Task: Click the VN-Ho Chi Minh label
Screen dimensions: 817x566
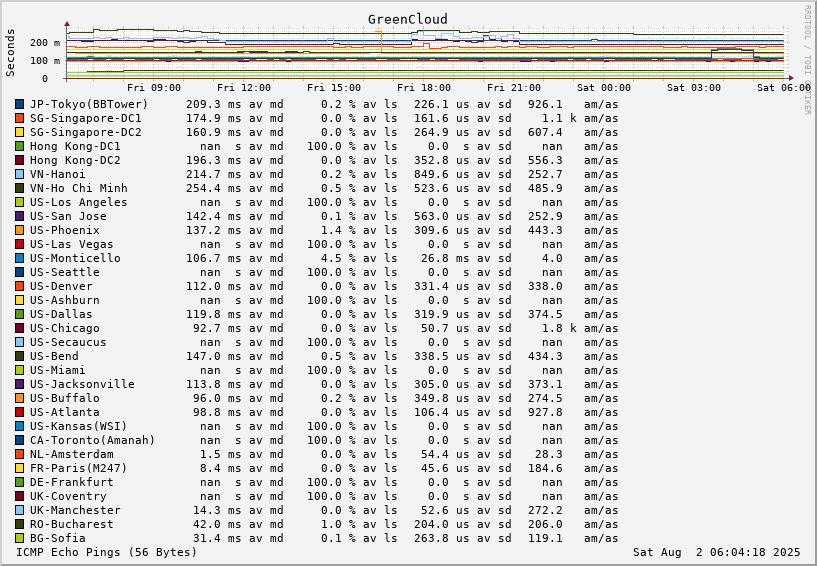Action: click(79, 188)
